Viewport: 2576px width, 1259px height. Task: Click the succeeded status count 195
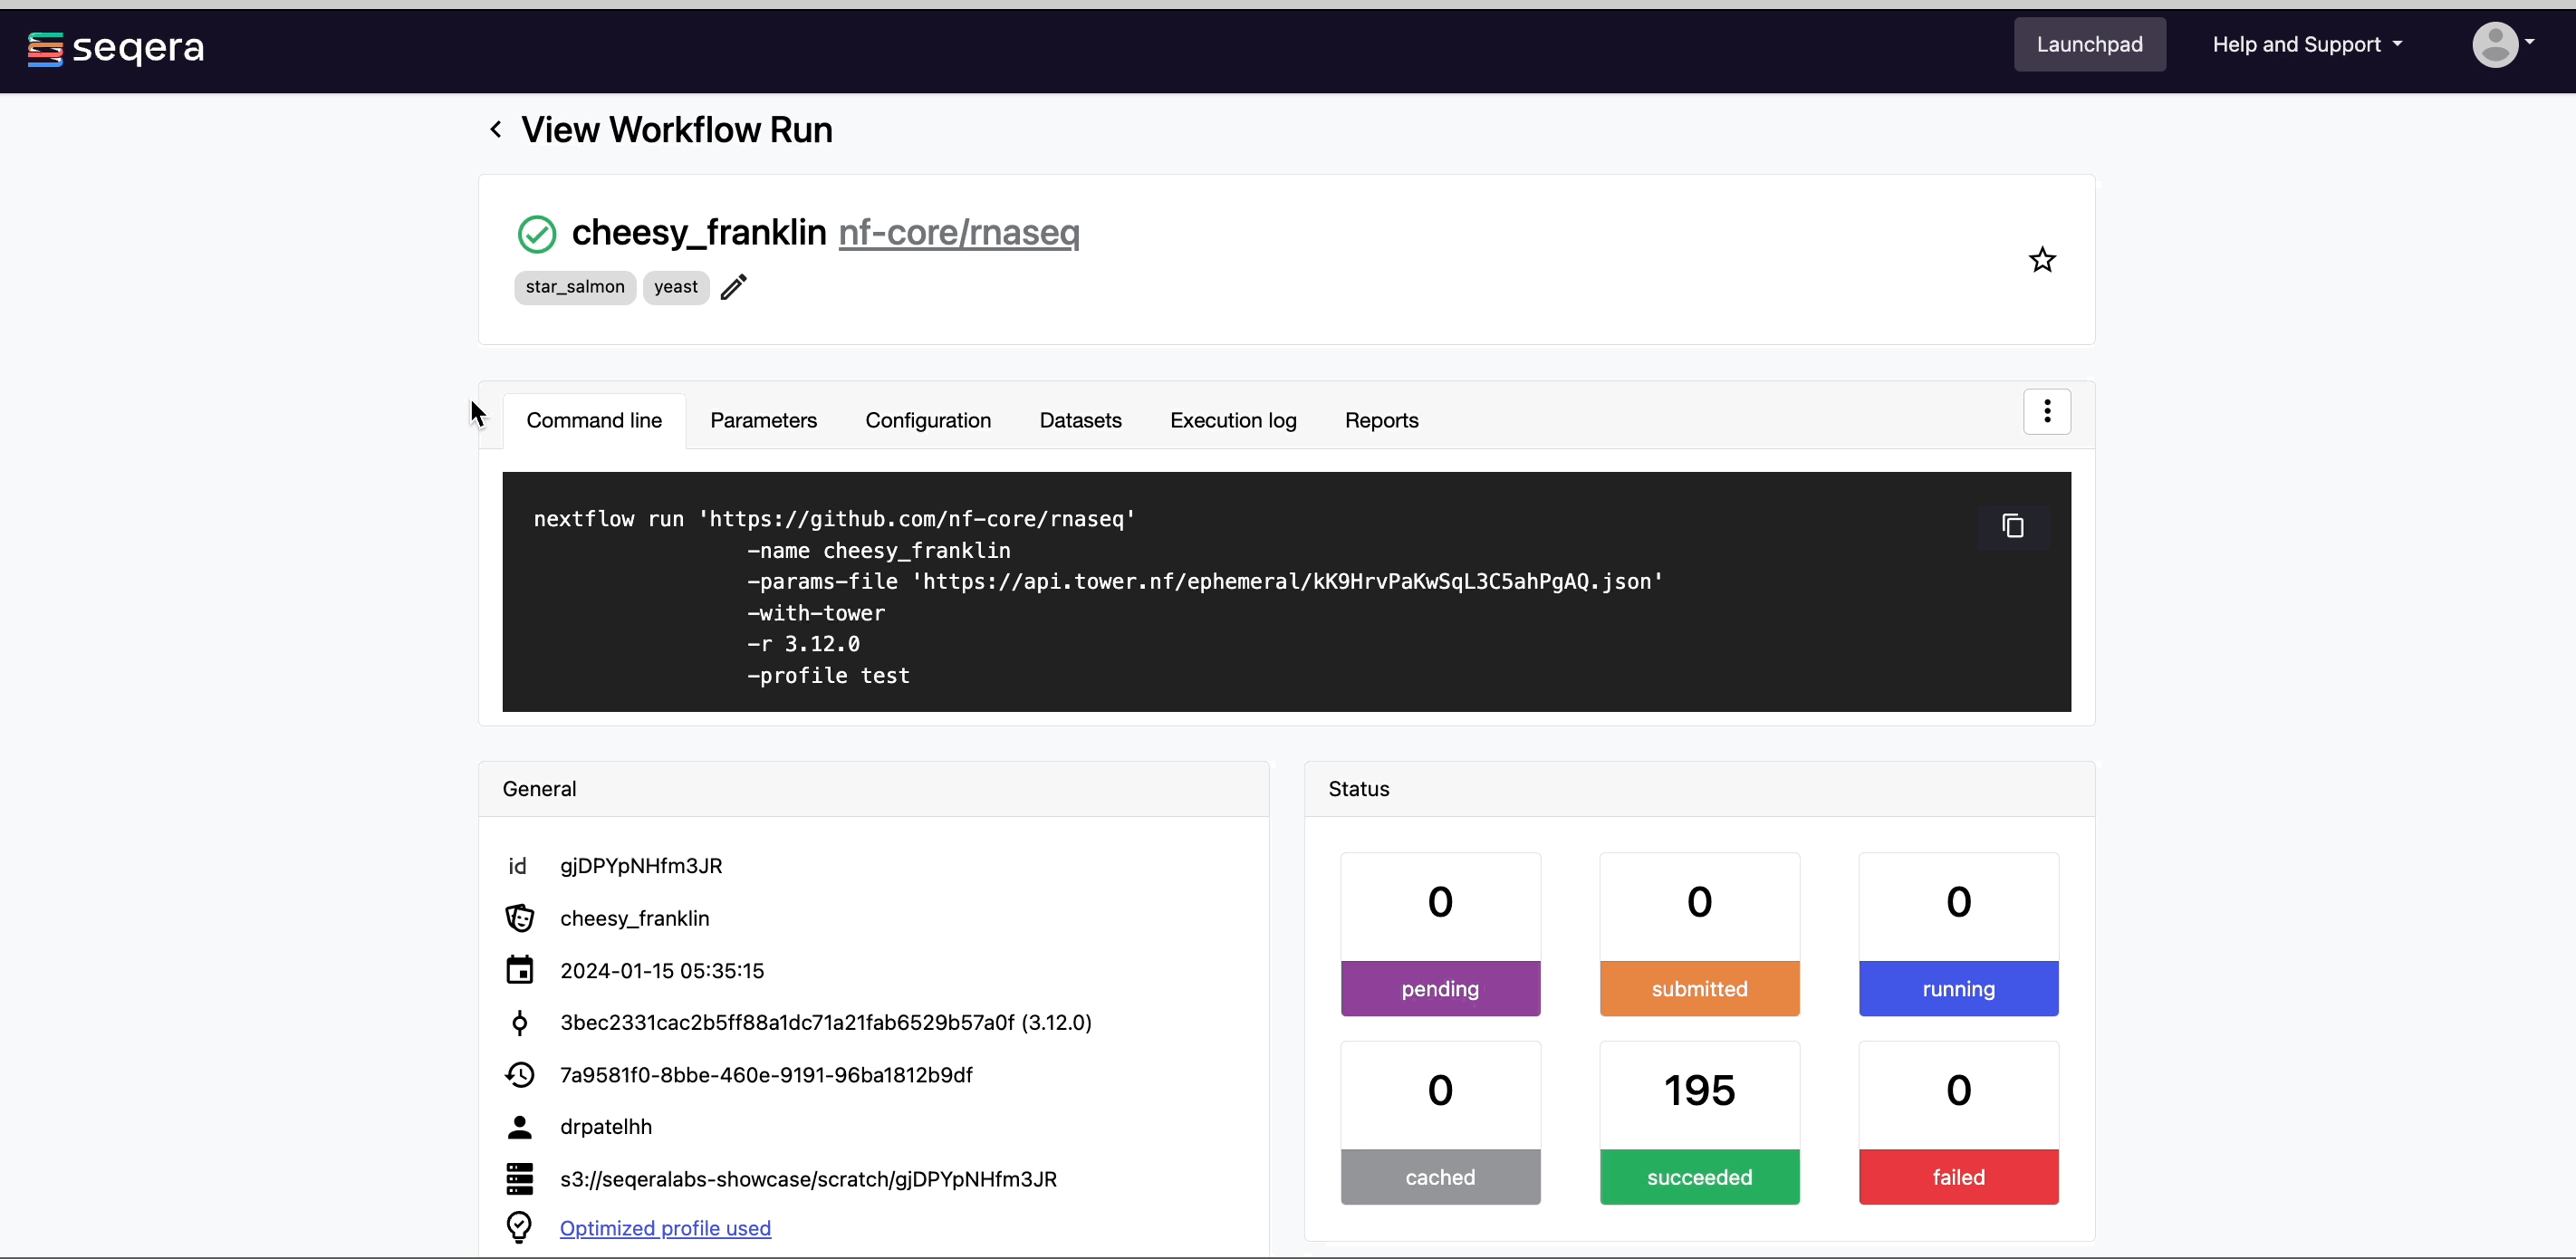point(1698,1090)
